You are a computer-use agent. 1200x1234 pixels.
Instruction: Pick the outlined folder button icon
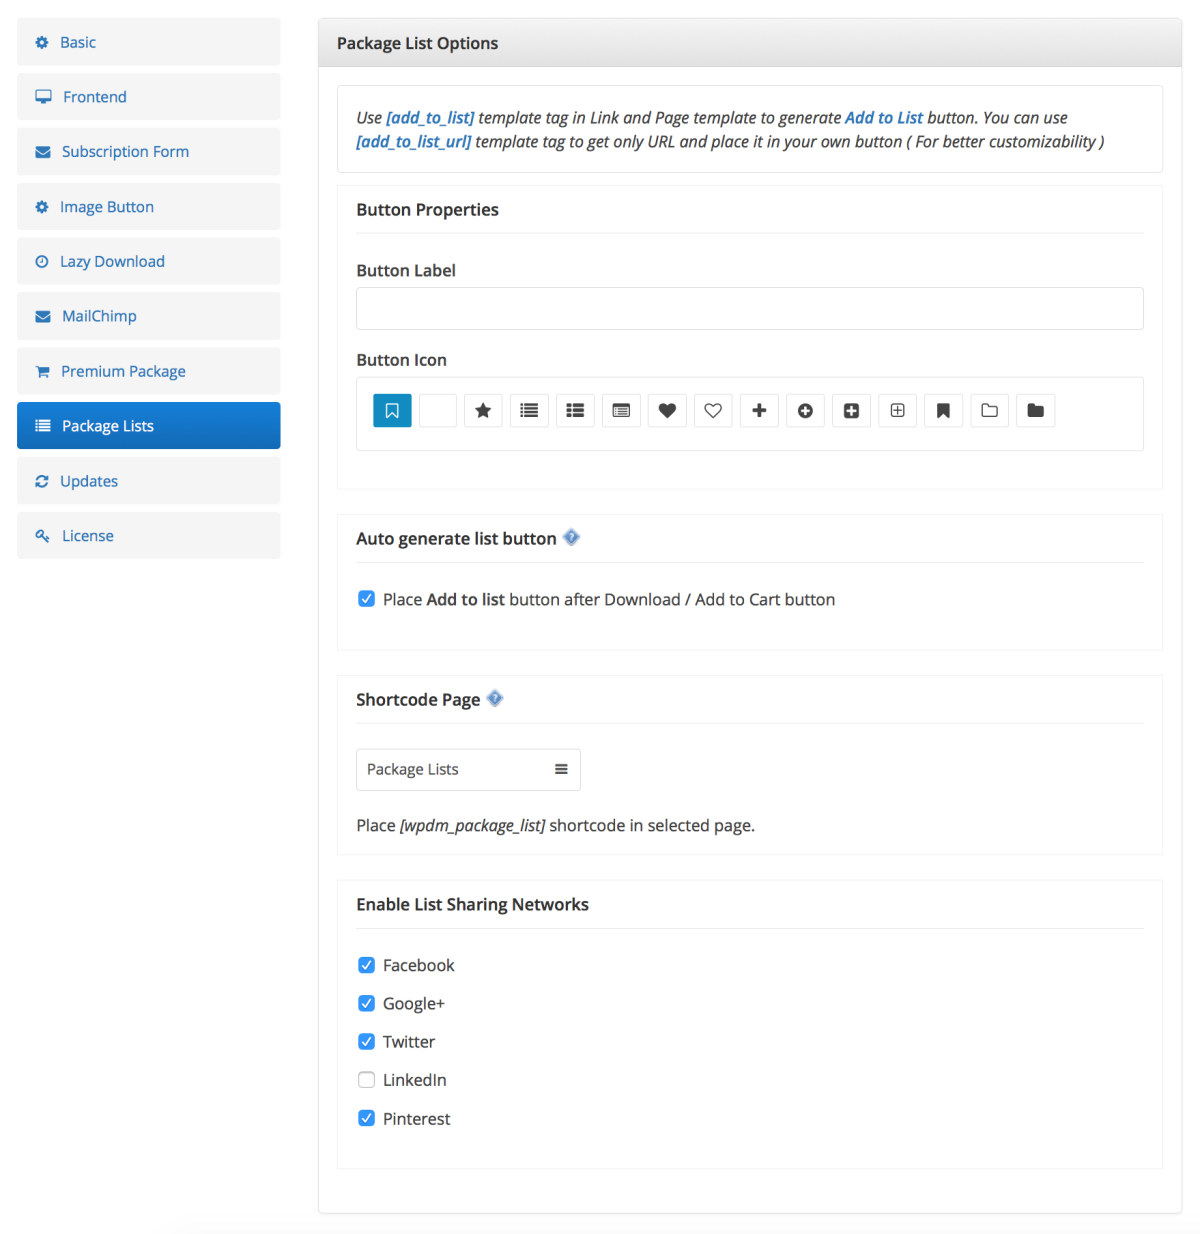[x=989, y=411]
